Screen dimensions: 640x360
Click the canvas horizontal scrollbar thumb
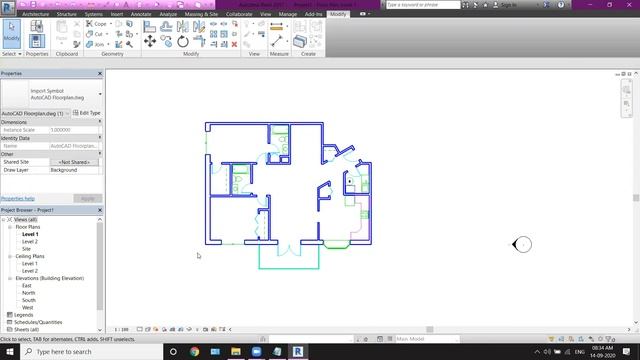(429, 329)
